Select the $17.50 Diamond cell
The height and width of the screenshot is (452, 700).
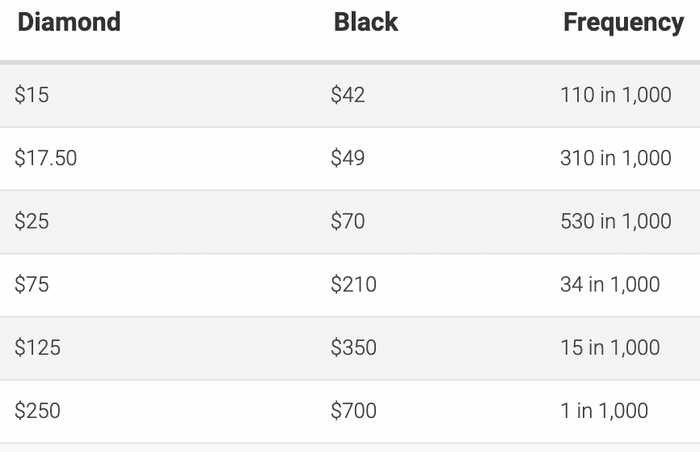46,158
